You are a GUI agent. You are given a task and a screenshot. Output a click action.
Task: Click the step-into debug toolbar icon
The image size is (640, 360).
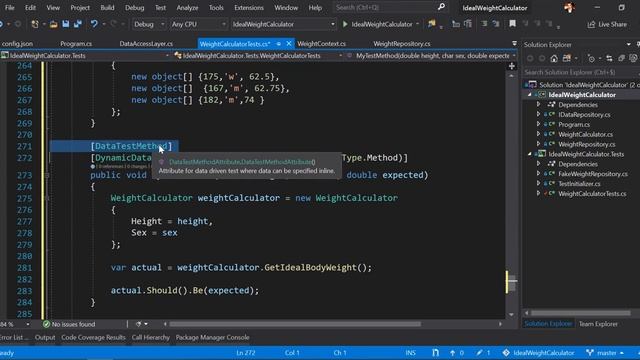pos(456,24)
